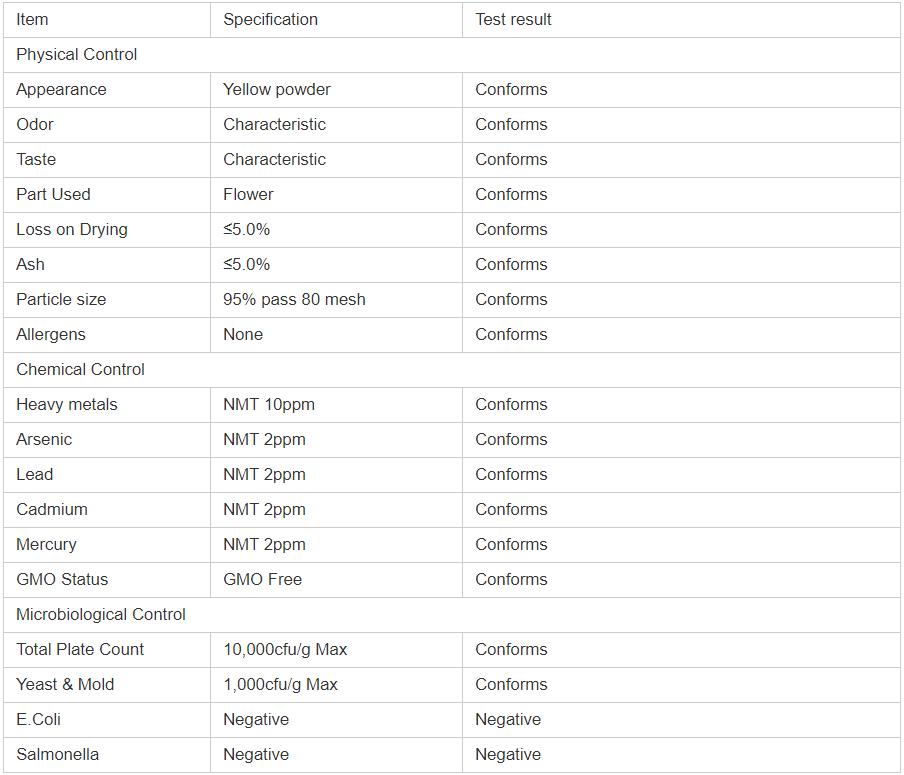Click the Test result column header
The image size is (904, 775).
point(513,20)
